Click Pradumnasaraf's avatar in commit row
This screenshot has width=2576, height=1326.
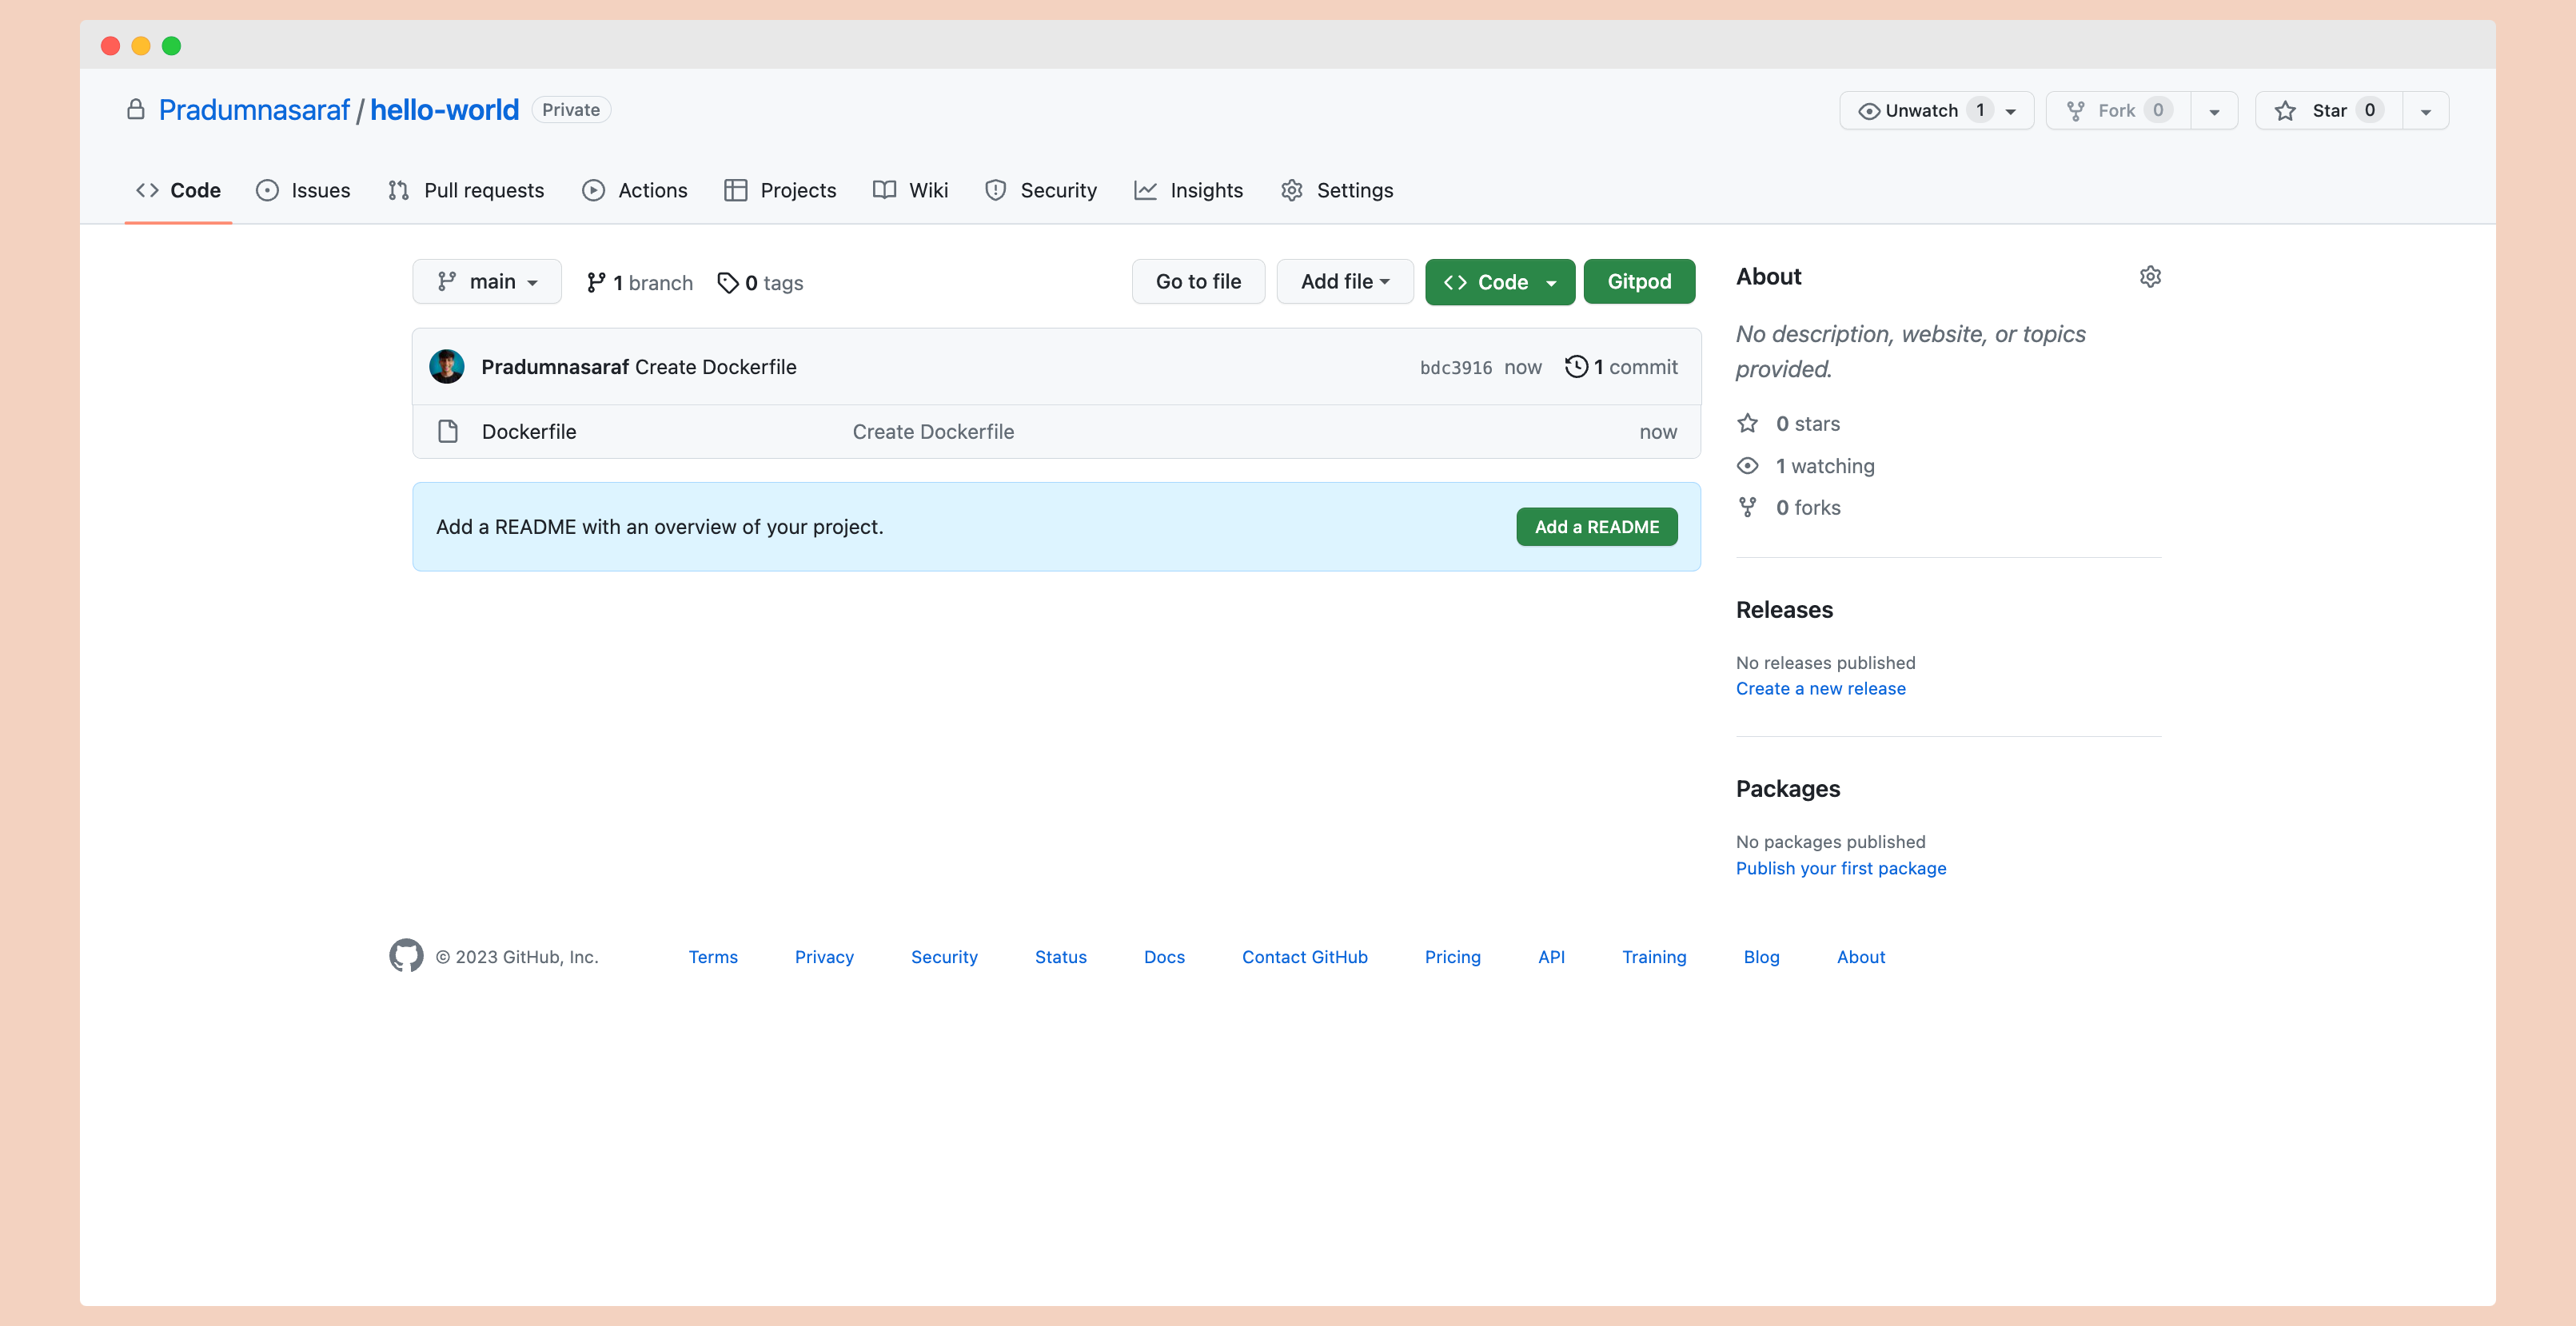coord(447,367)
